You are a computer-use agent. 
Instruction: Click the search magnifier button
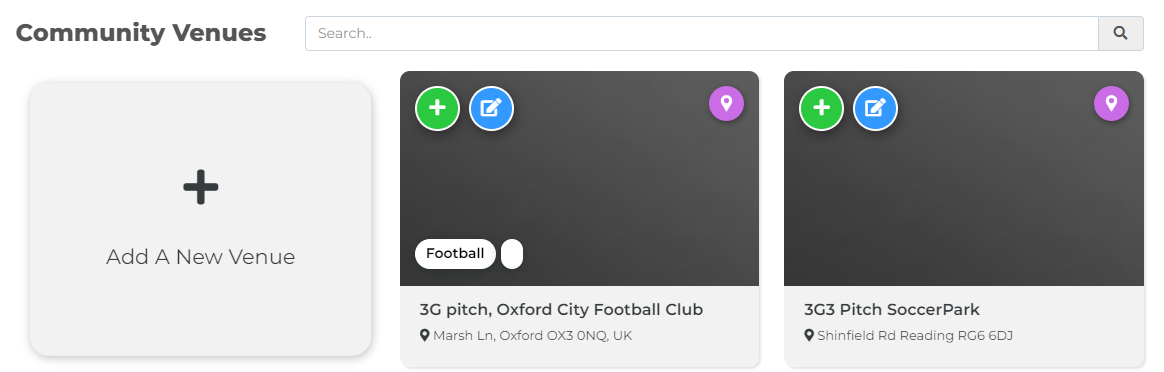click(1121, 33)
